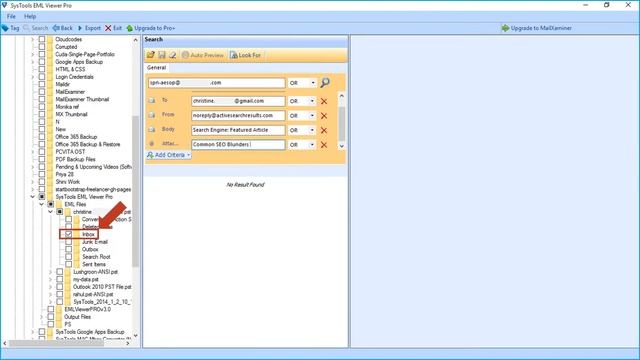The width and height of the screenshot is (640, 360).
Task: Select the General tab
Action: 156,68
